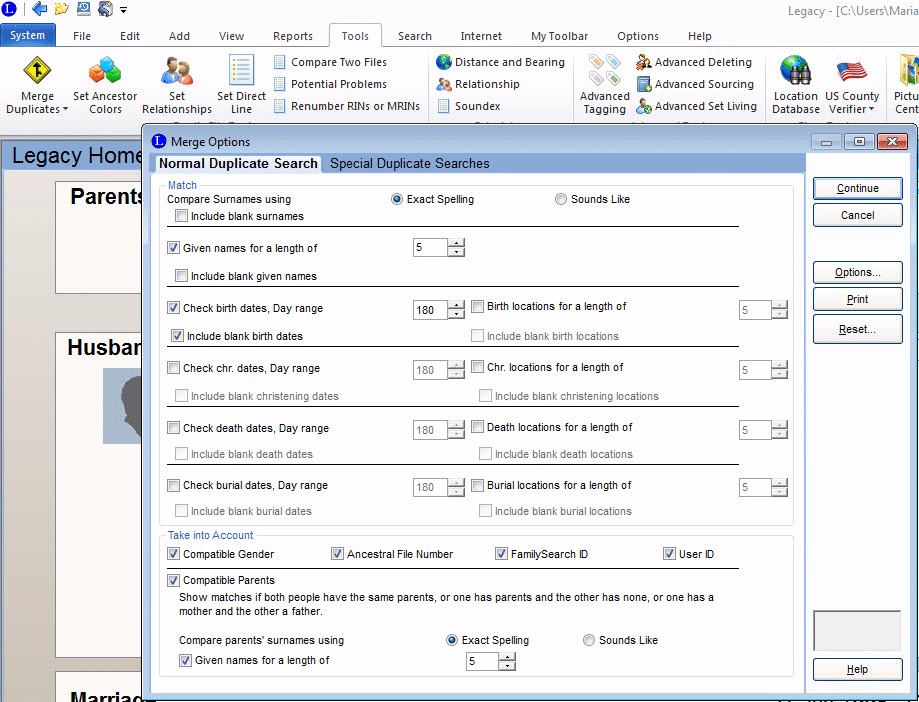Click the Reset button
The height and width of the screenshot is (702, 919).
coord(857,329)
